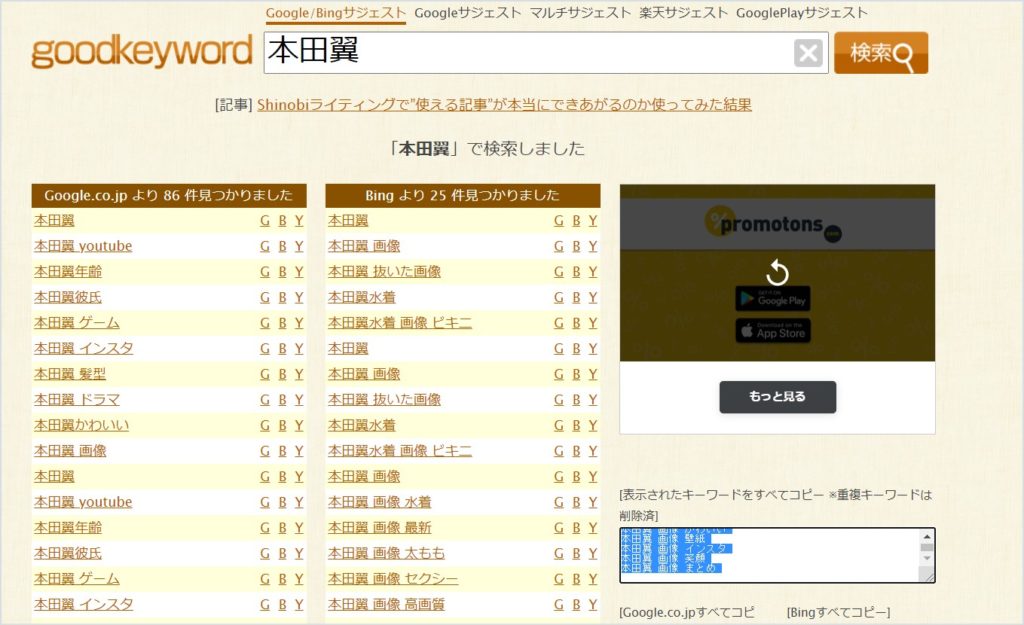Click B link in the 本田翼 画像 水着 row

pyautogui.click(x=576, y=502)
